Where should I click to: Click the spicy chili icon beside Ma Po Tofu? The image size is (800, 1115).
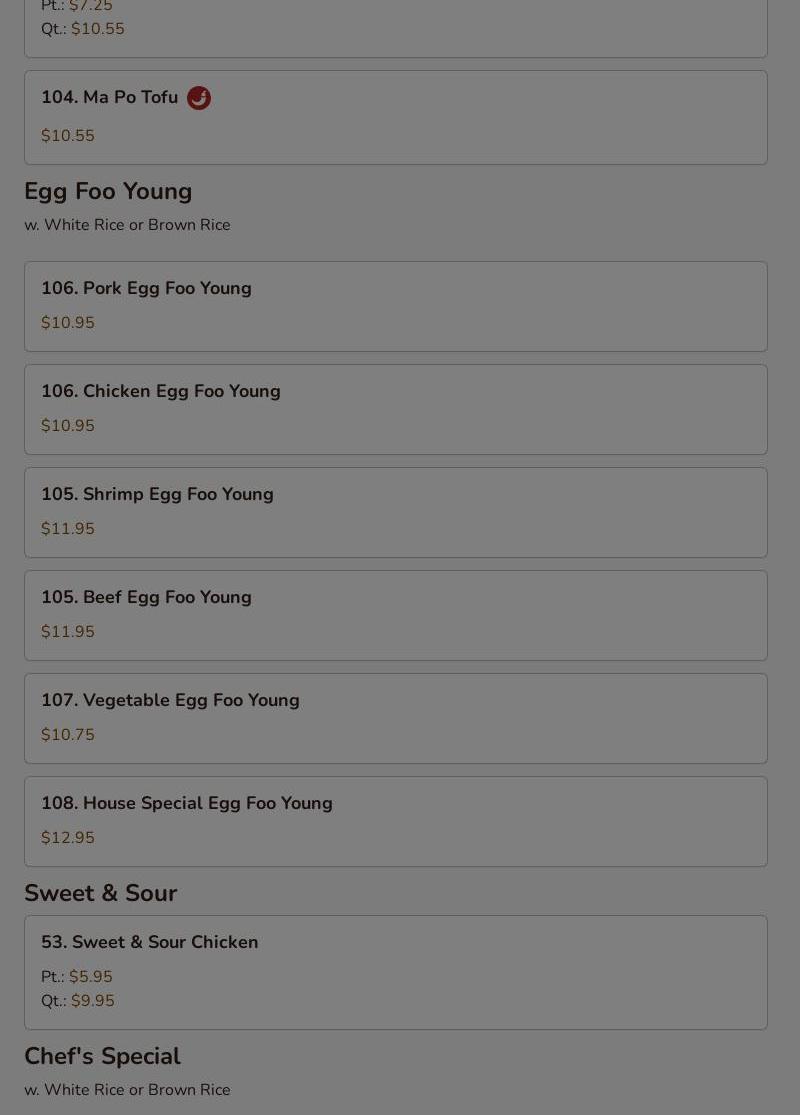198,98
